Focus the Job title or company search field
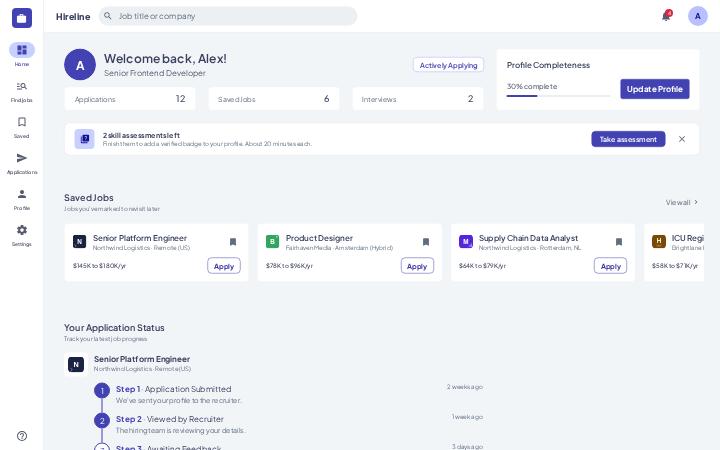This screenshot has width=720, height=450. coord(228,16)
